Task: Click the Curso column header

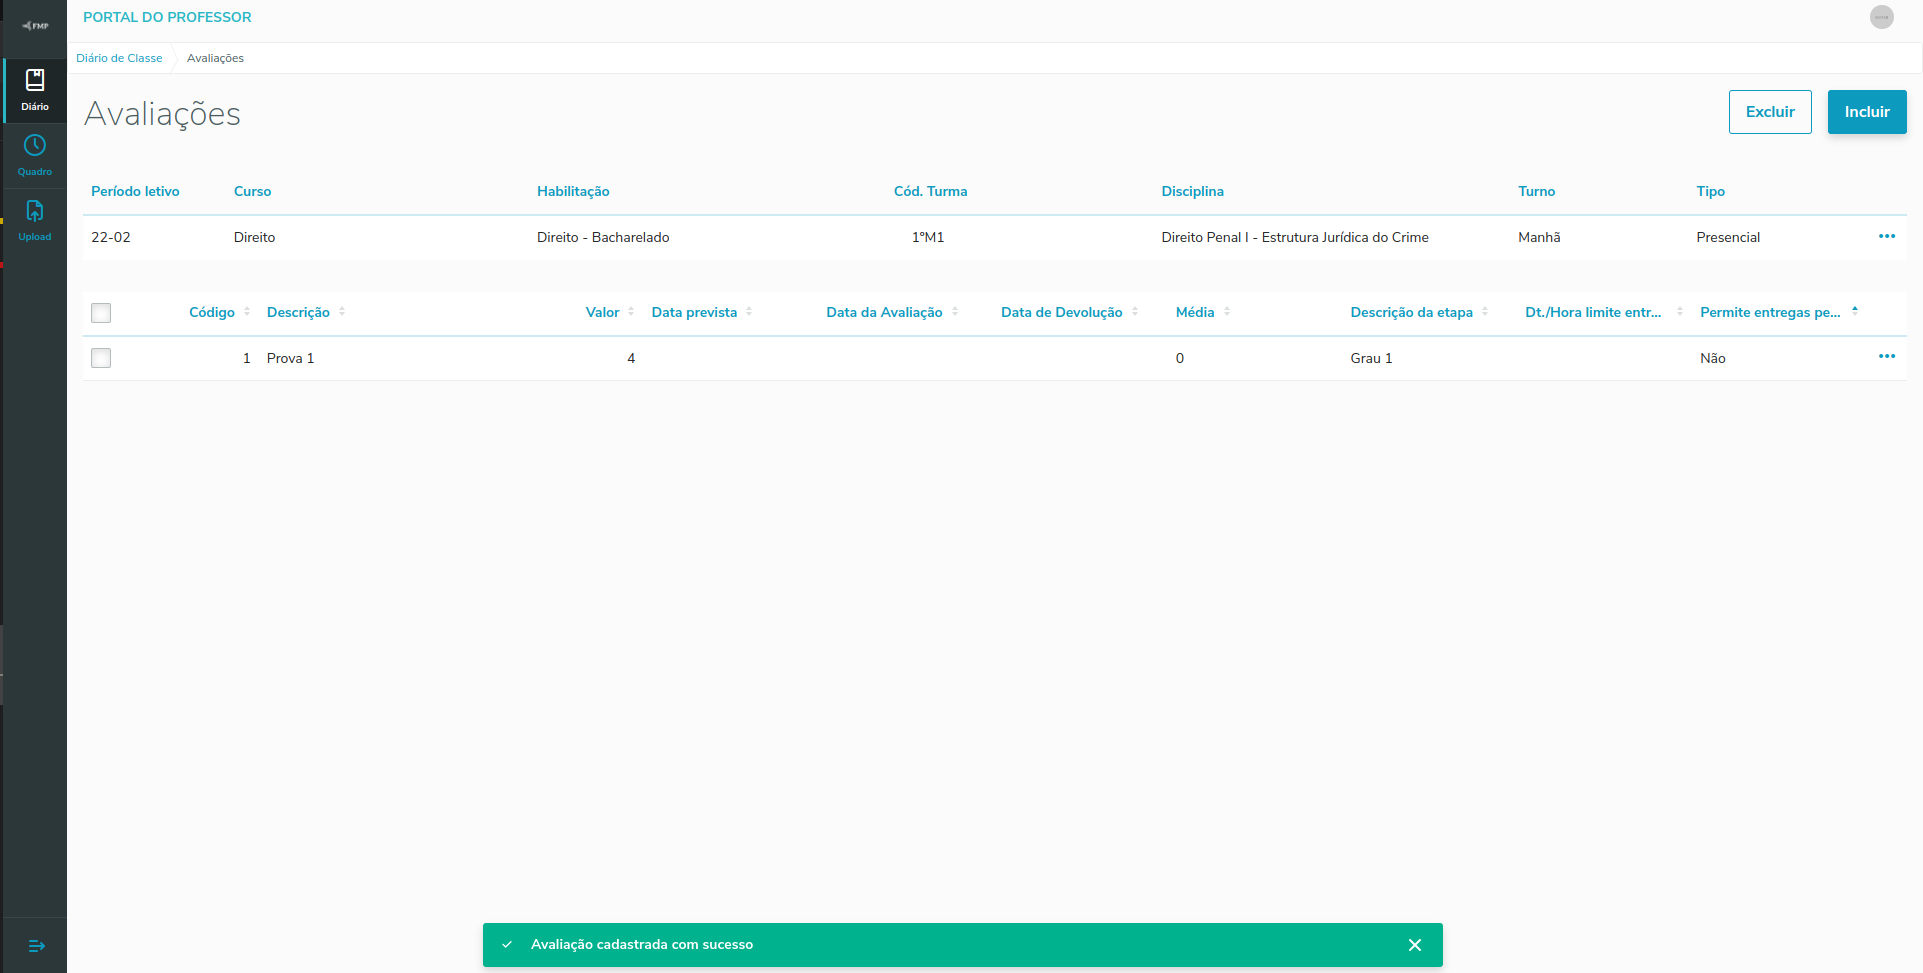Action: pyautogui.click(x=252, y=191)
